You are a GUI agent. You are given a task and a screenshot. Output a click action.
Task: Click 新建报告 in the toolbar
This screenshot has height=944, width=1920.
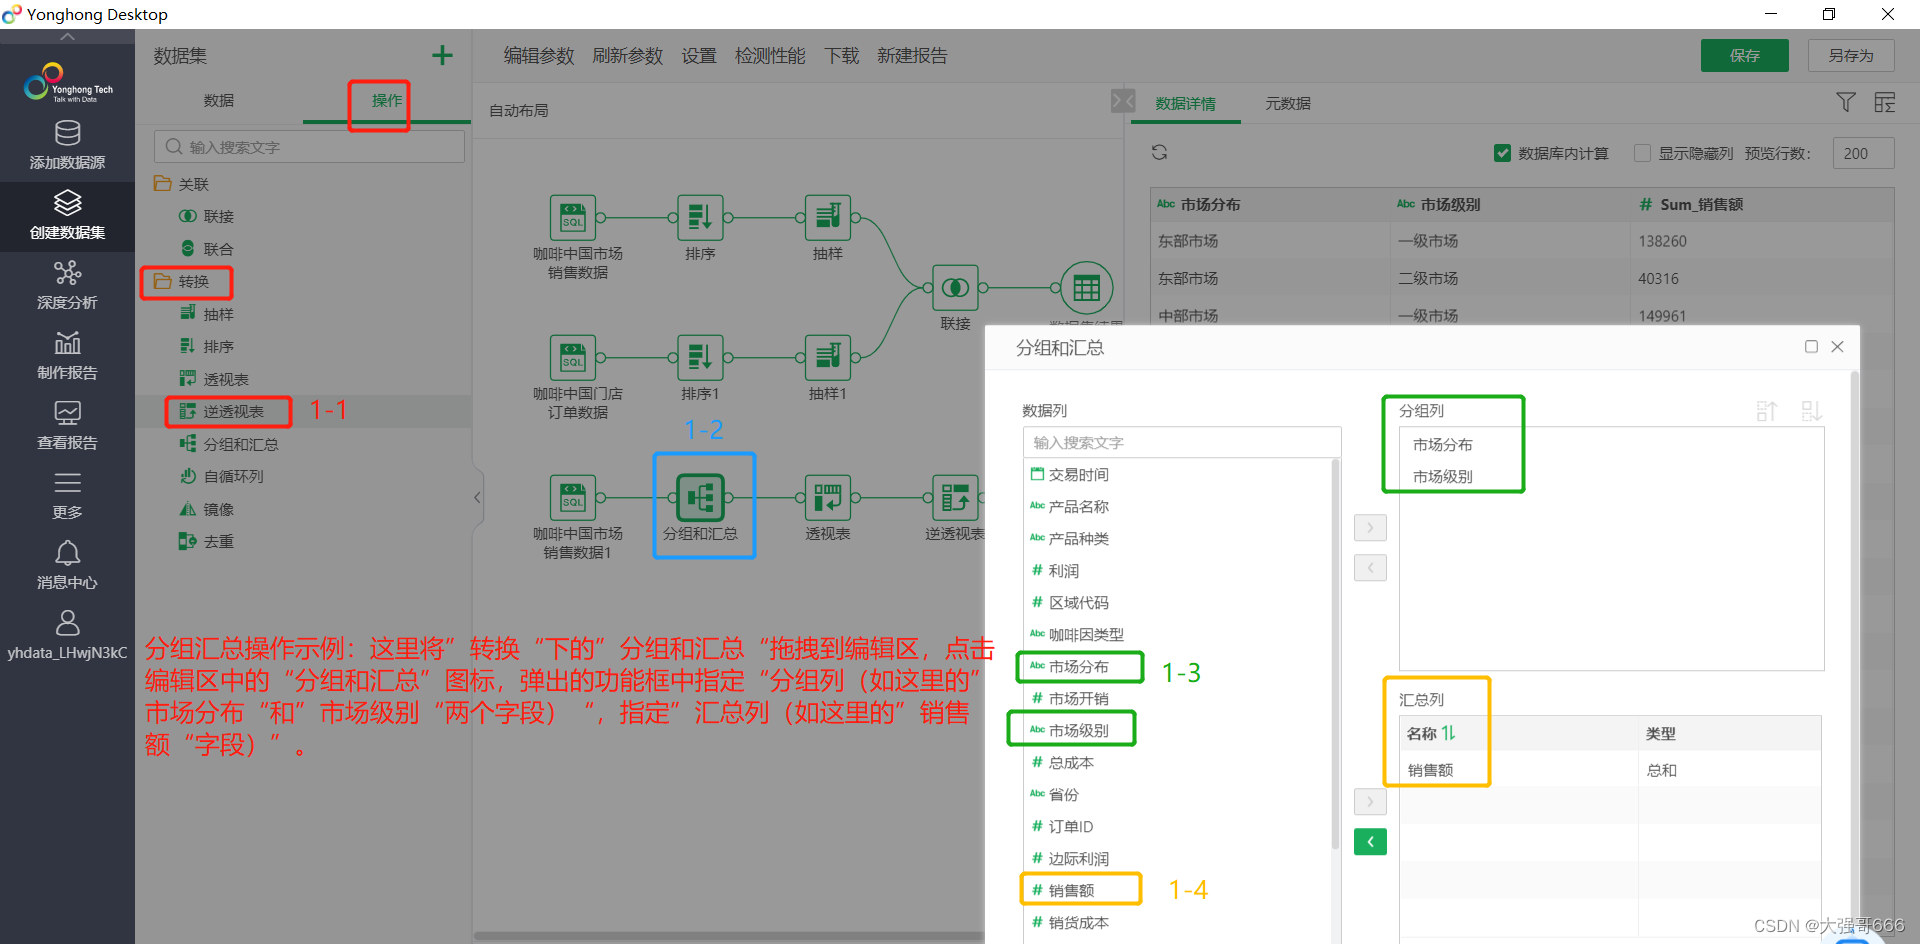coord(912,56)
